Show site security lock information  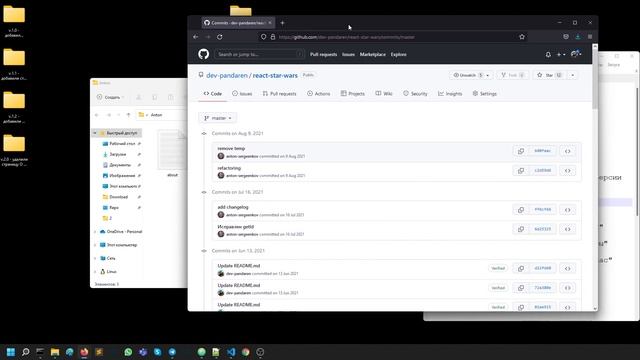[x=273, y=37]
